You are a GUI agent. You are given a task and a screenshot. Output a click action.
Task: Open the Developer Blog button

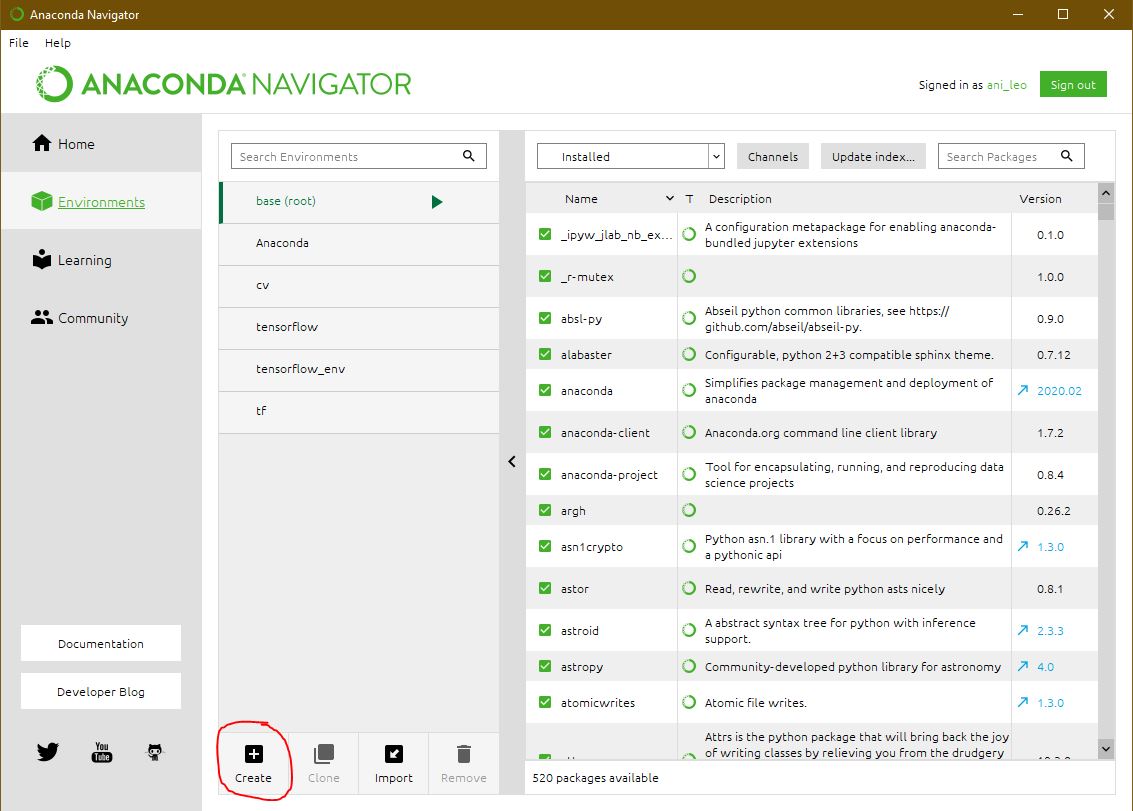[101, 692]
